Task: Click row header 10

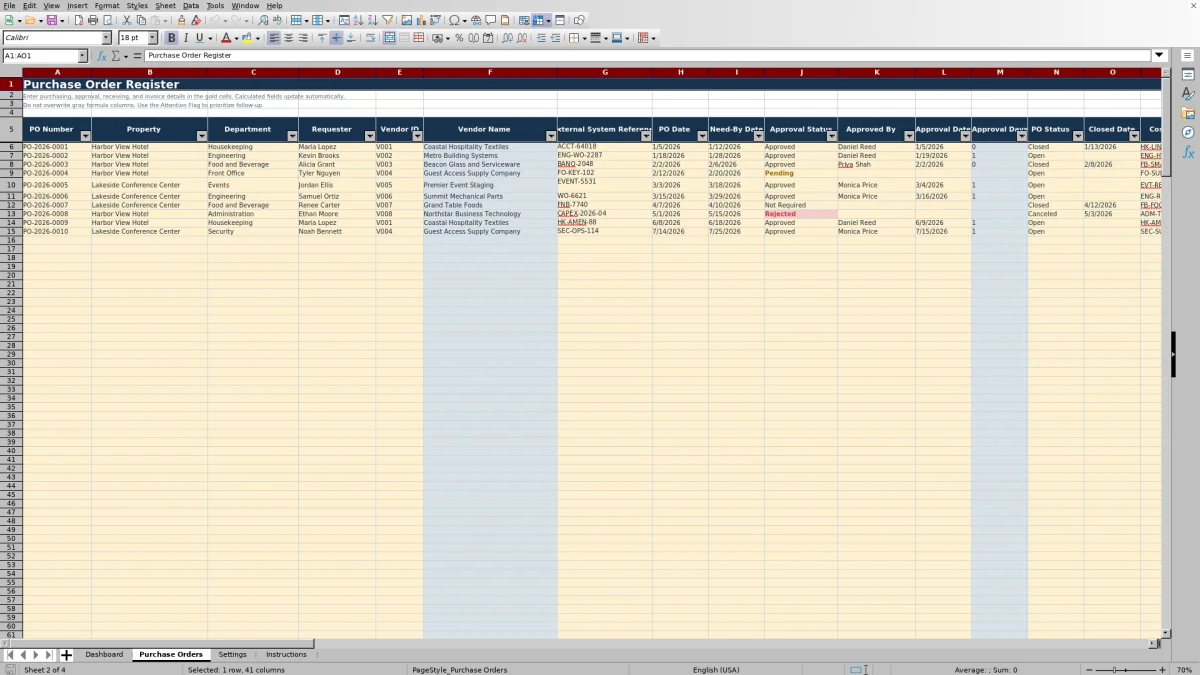Action: point(11,185)
